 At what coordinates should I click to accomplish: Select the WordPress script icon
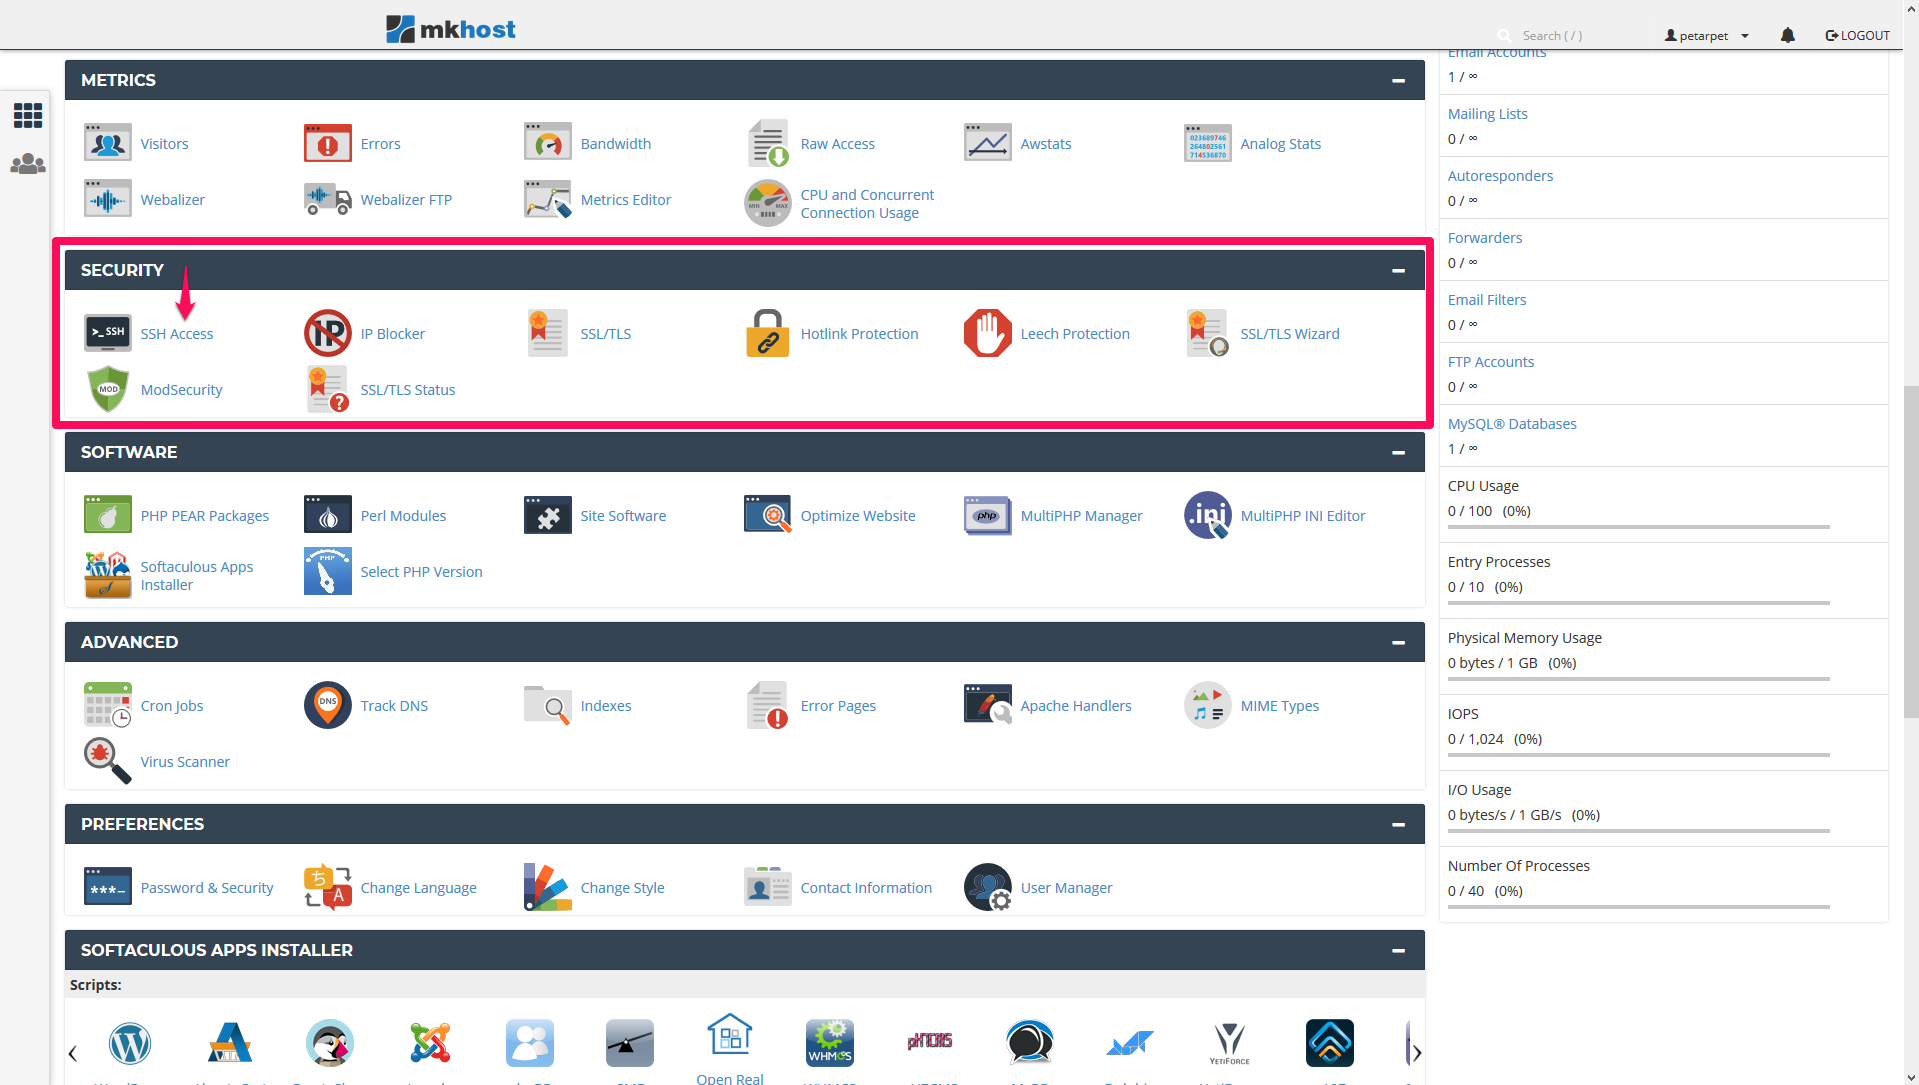pyautogui.click(x=130, y=1043)
